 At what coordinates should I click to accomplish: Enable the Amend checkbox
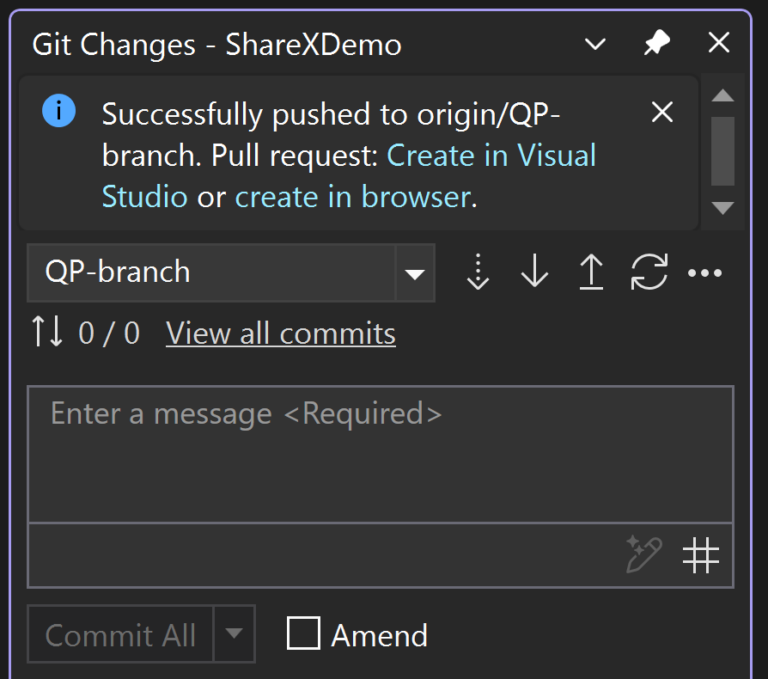point(303,634)
